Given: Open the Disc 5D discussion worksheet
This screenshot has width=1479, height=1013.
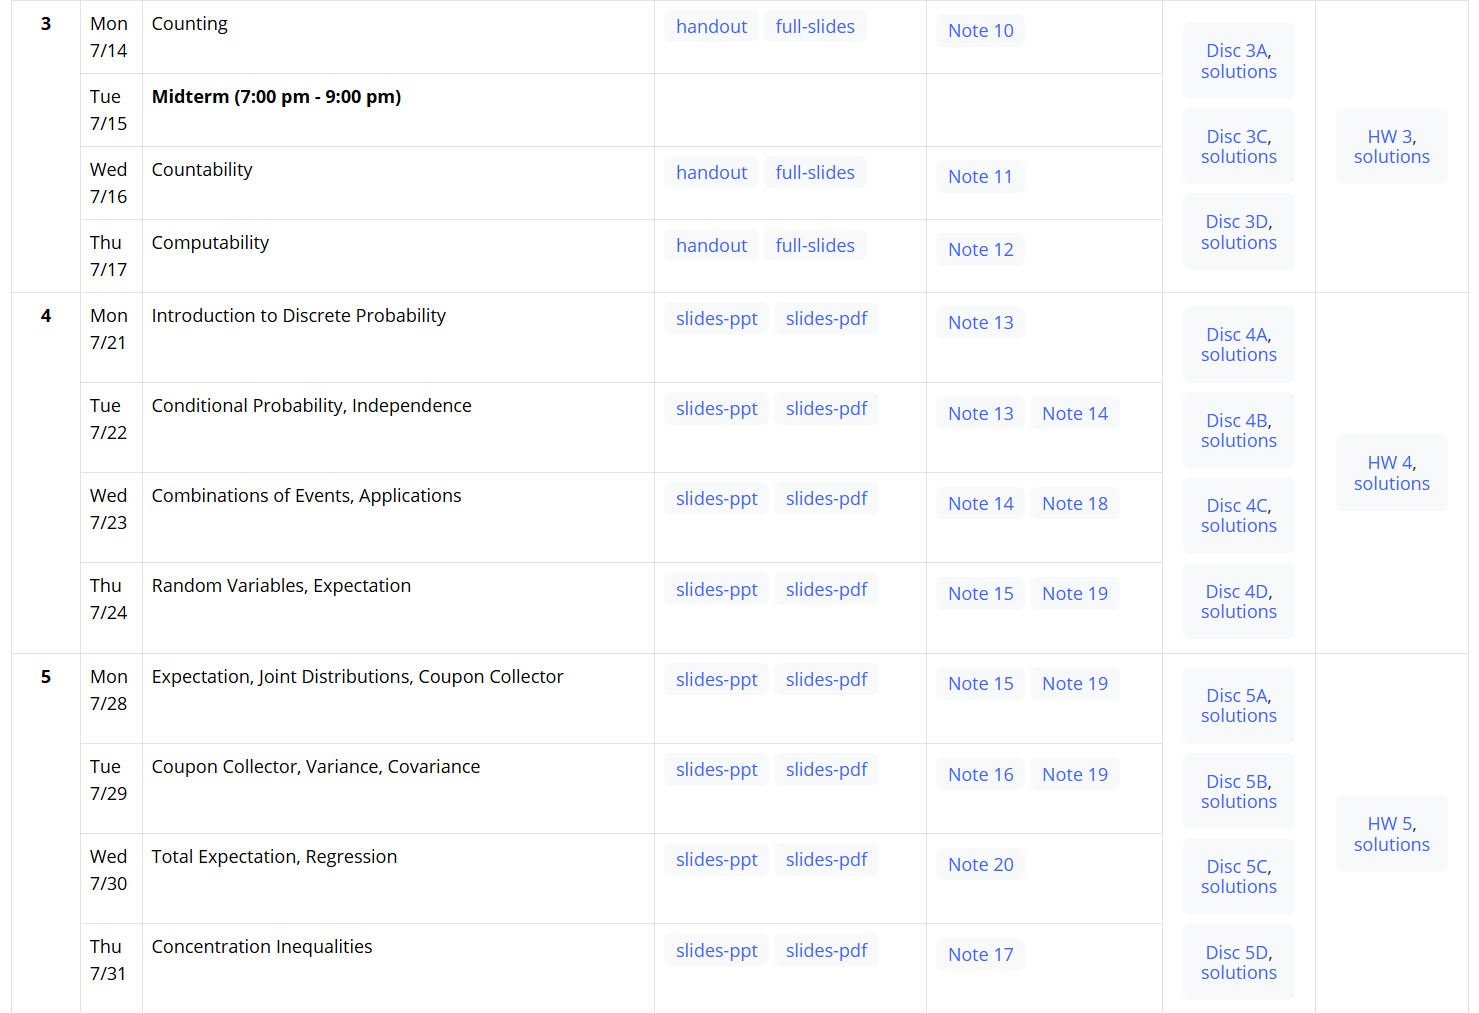Looking at the screenshot, I should (1238, 953).
